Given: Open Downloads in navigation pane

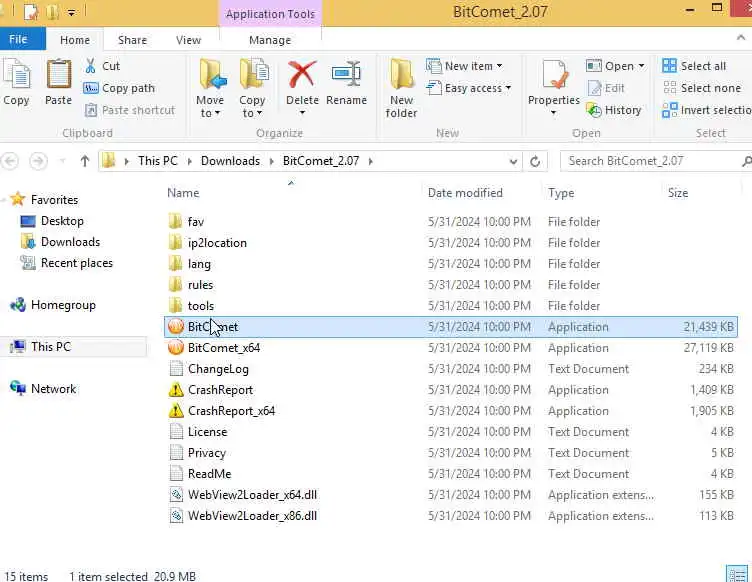Looking at the screenshot, I should (x=70, y=242).
